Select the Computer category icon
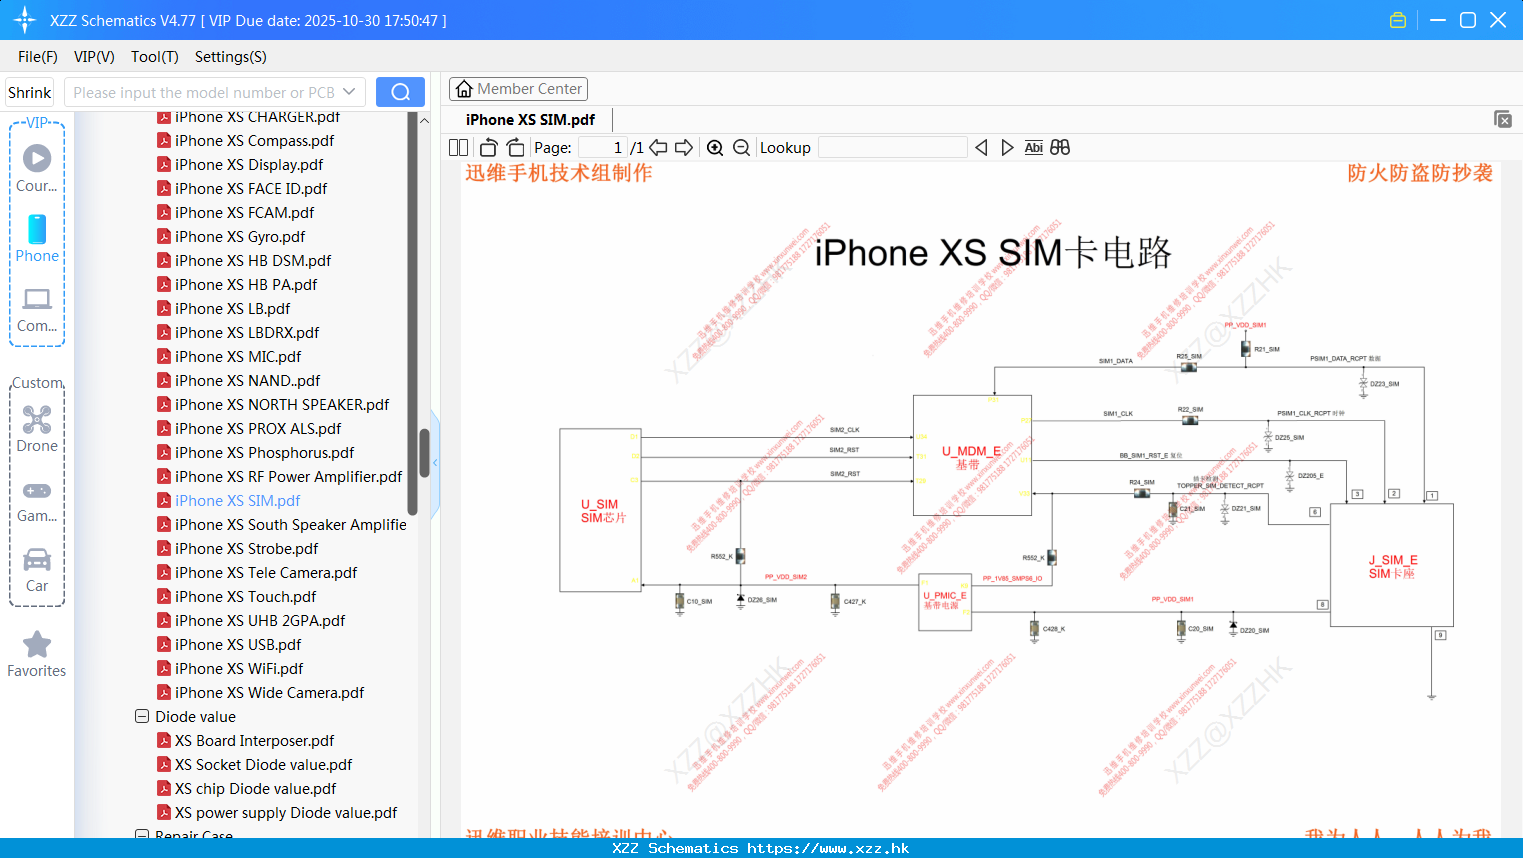 click(x=37, y=299)
